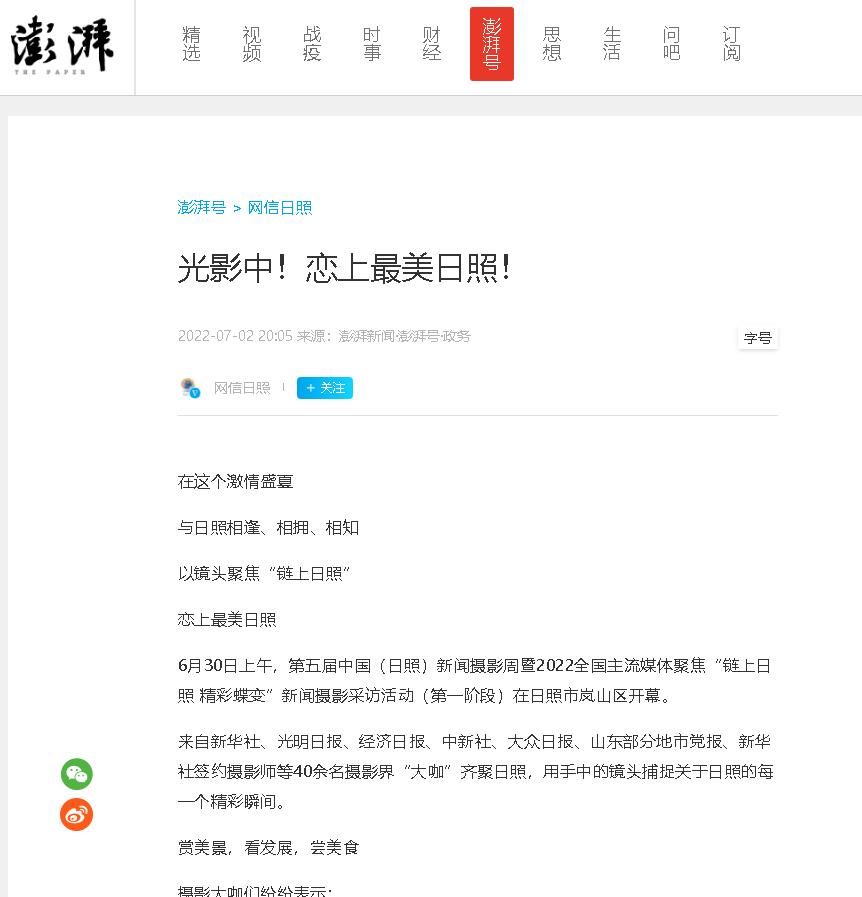Switch to the 时事 section
Viewport: 862px width, 897px height.
pos(372,44)
